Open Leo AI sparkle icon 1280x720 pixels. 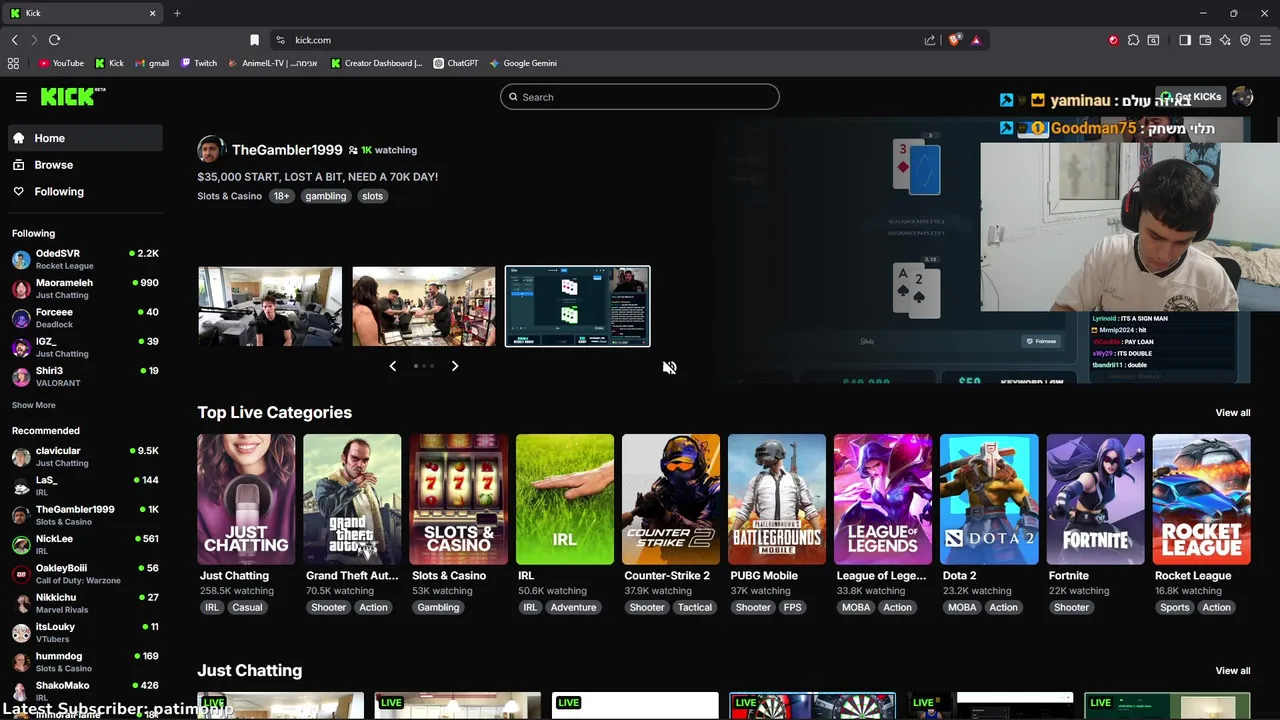1225,40
